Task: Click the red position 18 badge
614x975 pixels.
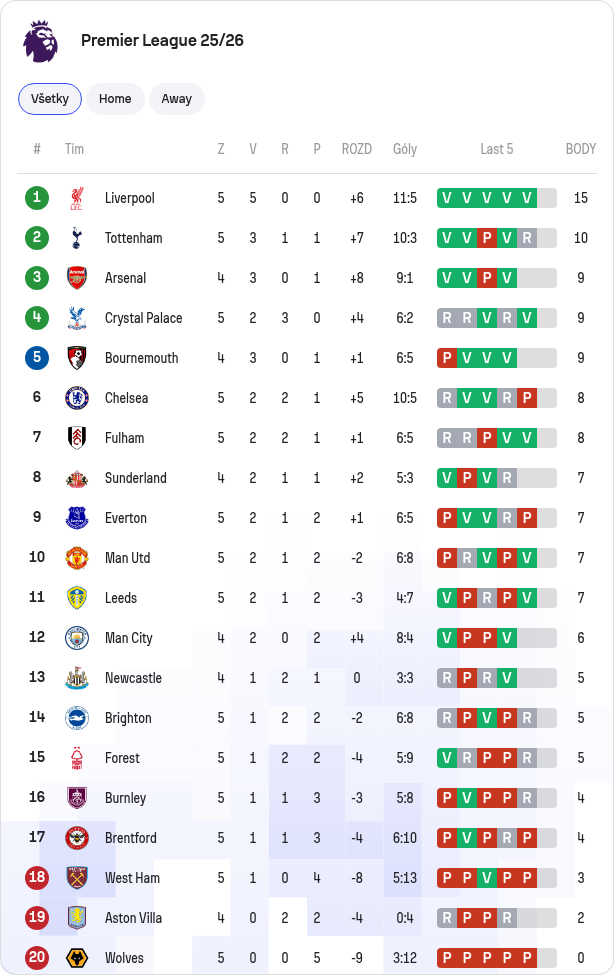Action: 37,878
